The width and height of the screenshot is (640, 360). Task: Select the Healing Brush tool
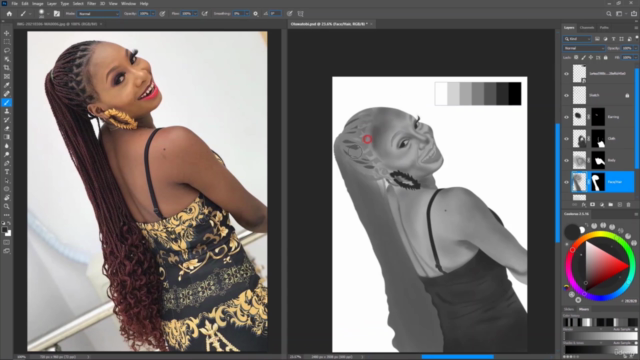click(x=7, y=94)
